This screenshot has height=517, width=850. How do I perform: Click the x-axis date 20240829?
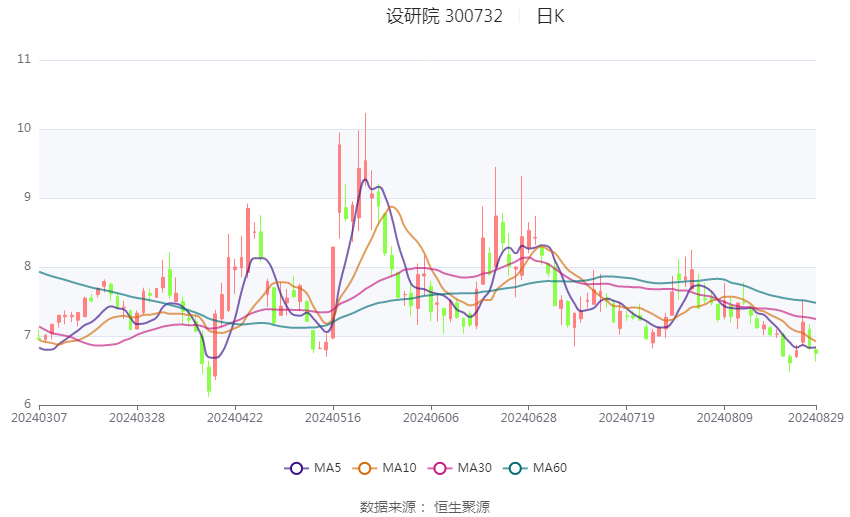tap(816, 418)
